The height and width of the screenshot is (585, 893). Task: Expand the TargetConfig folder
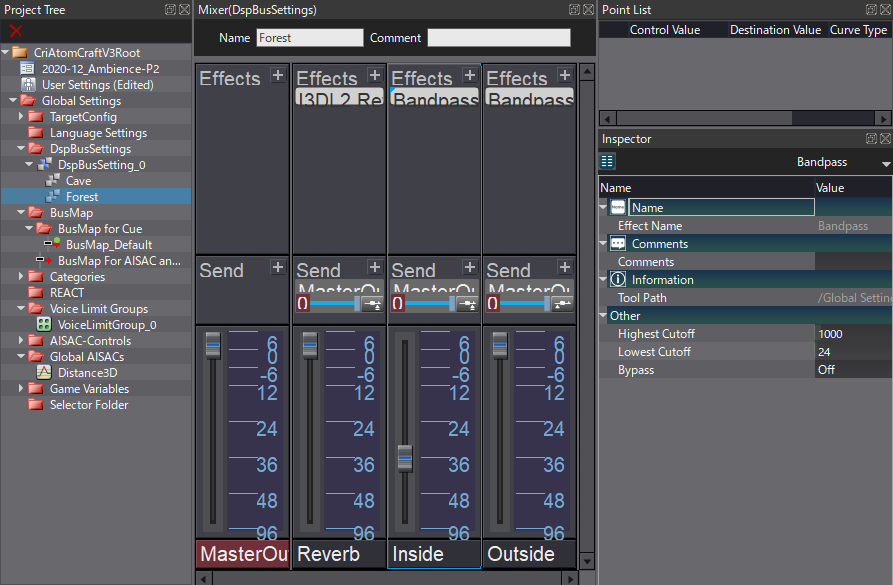21,116
